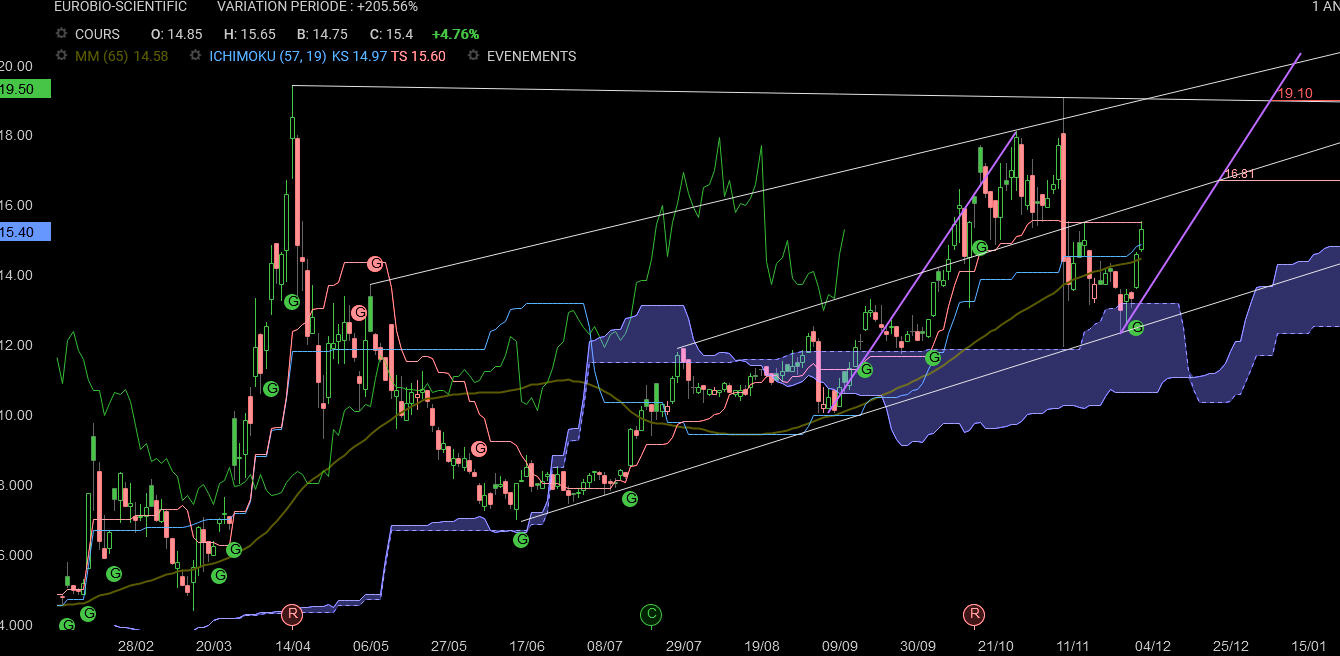
Task: Click green G signal marker above 08/07
Action: [x=629, y=498]
